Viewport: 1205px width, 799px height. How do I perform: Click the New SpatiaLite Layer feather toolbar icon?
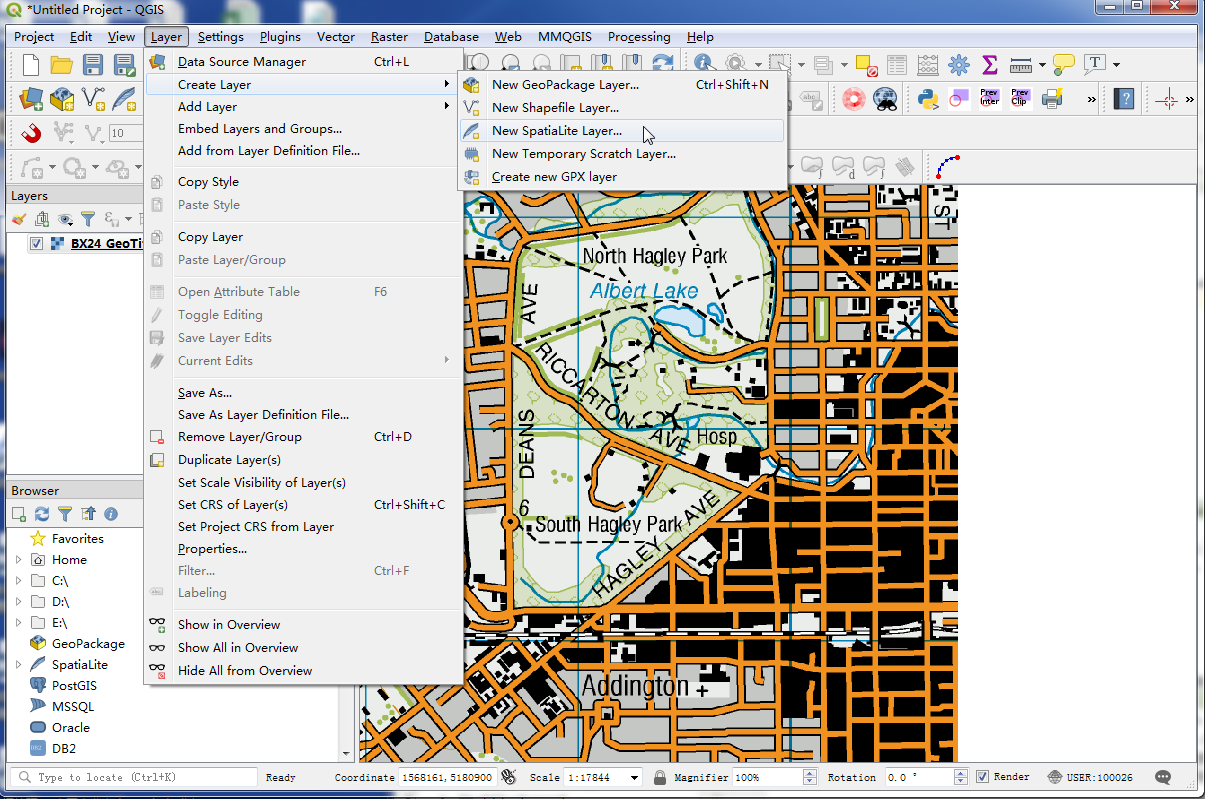[124, 99]
